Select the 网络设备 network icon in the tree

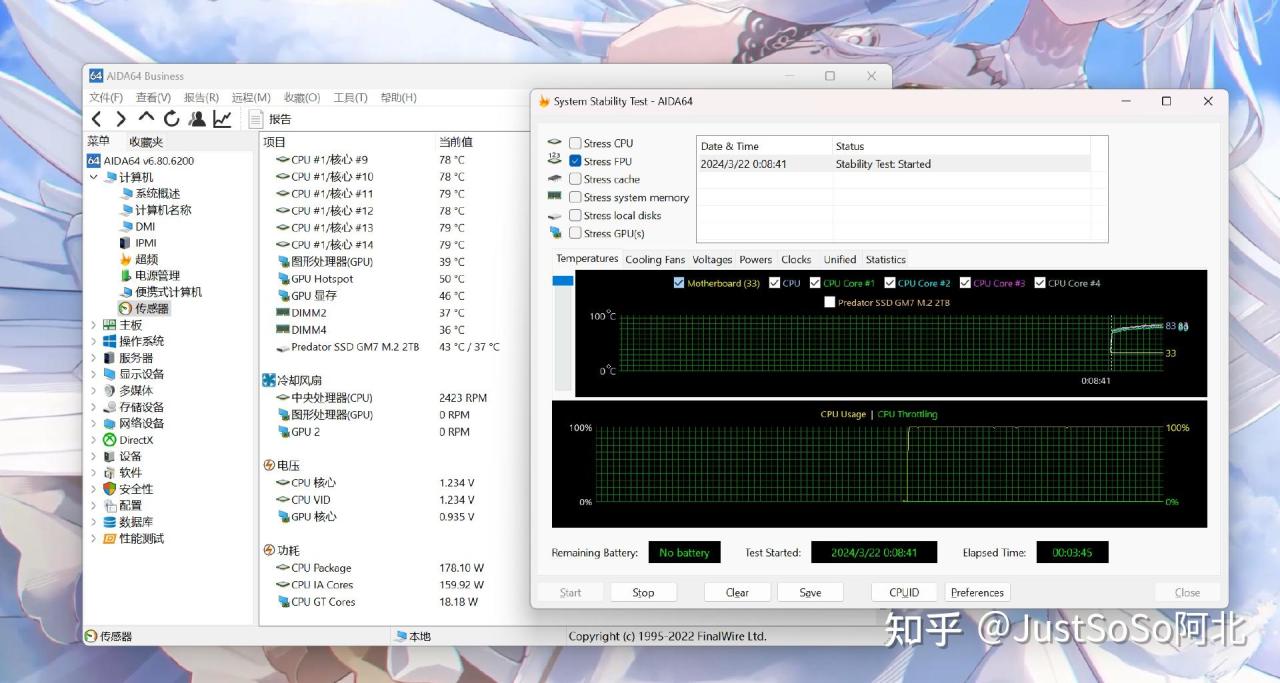click(x=110, y=423)
